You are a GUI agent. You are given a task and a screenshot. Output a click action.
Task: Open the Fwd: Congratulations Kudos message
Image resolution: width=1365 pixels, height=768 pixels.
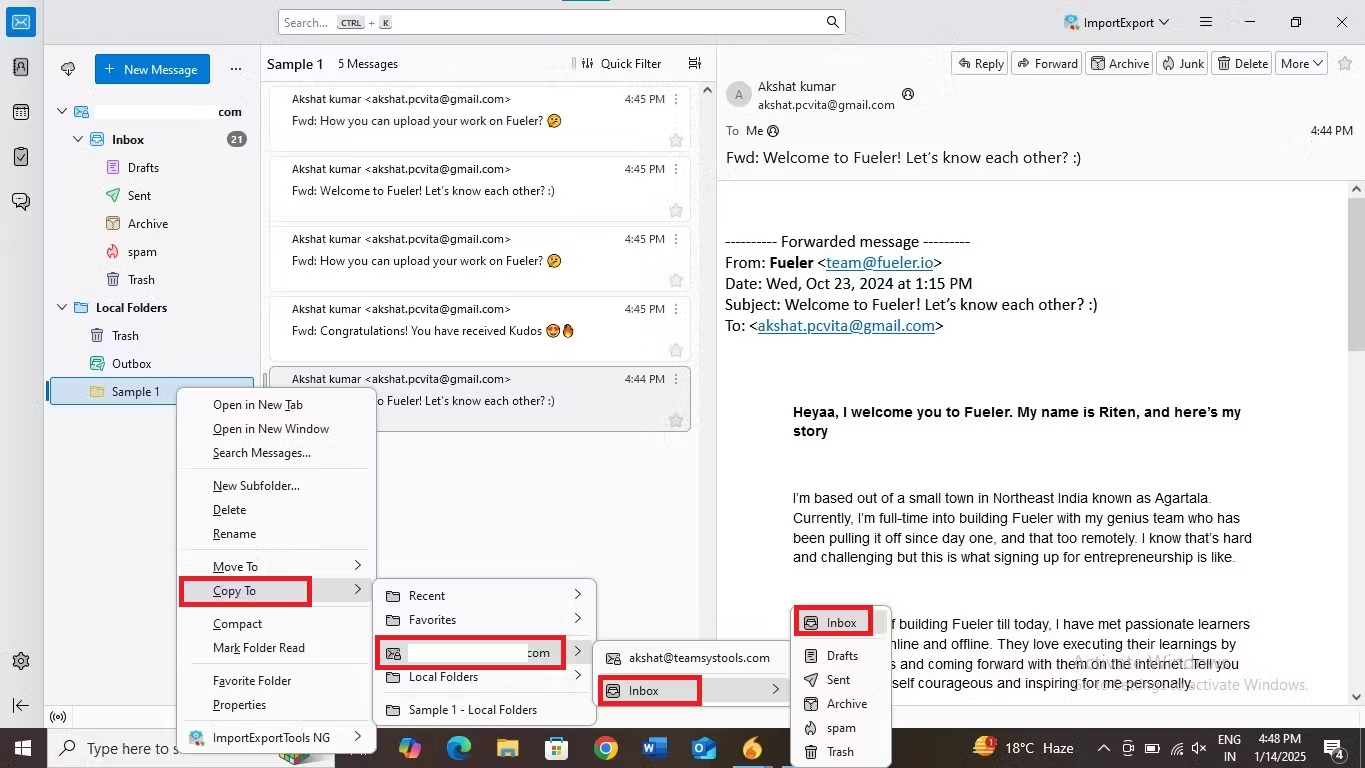coord(479,330)
